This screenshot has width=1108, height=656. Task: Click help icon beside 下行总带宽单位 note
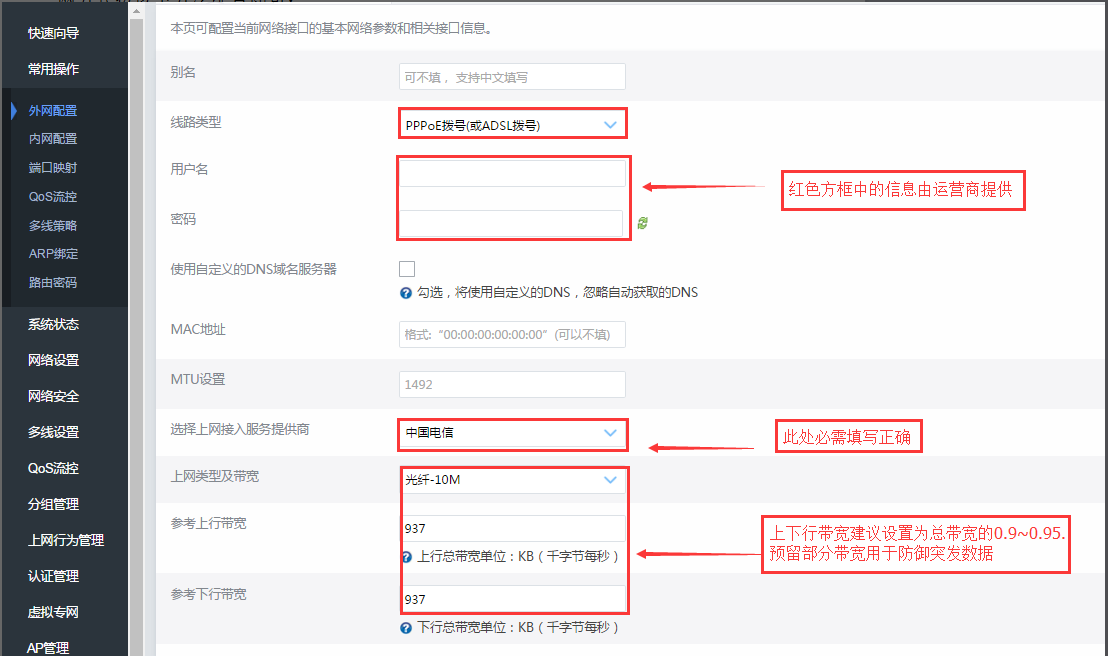point(406,628)
